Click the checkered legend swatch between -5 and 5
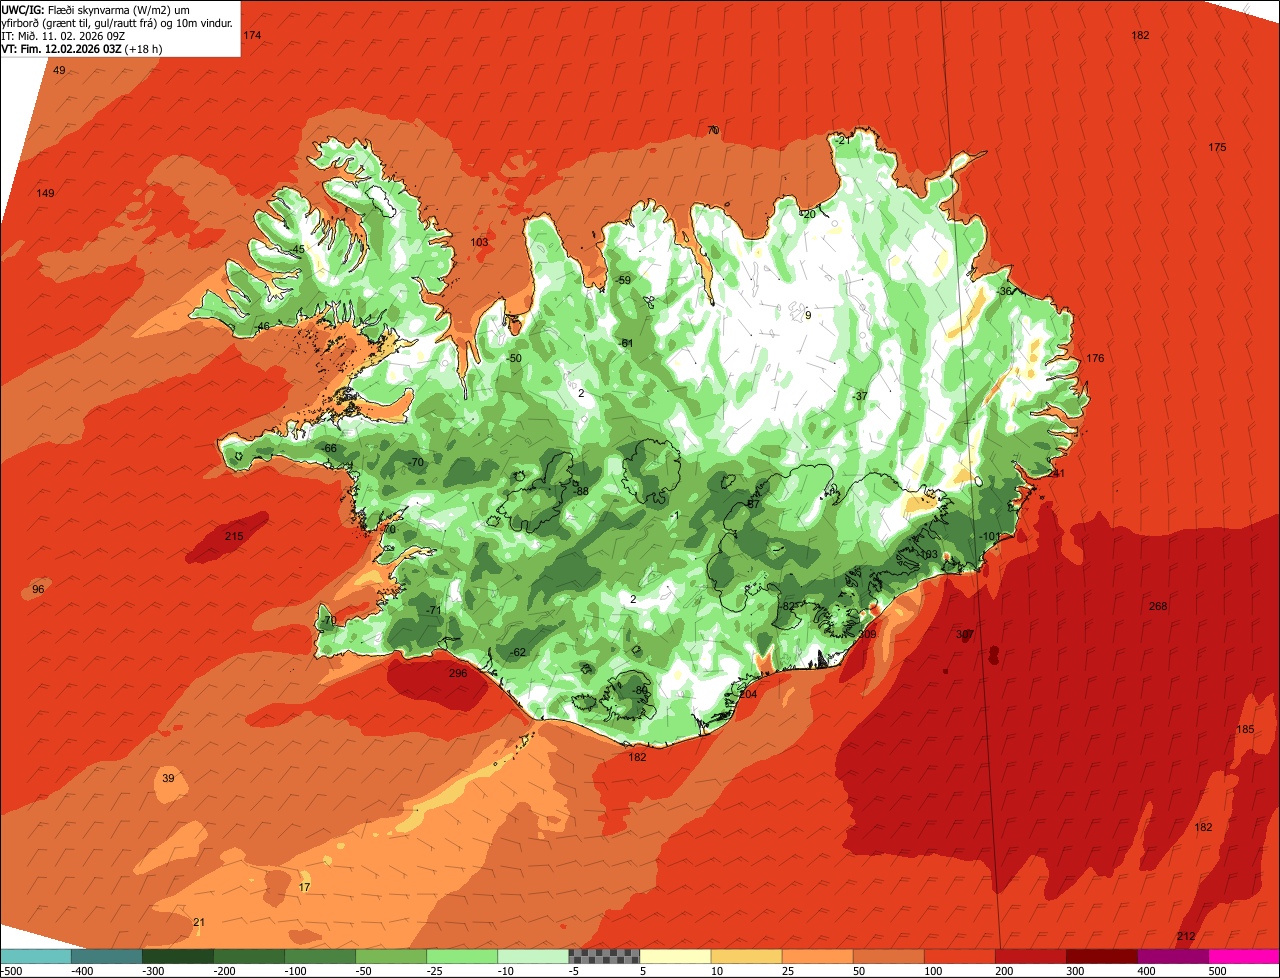 coord(604,956)
